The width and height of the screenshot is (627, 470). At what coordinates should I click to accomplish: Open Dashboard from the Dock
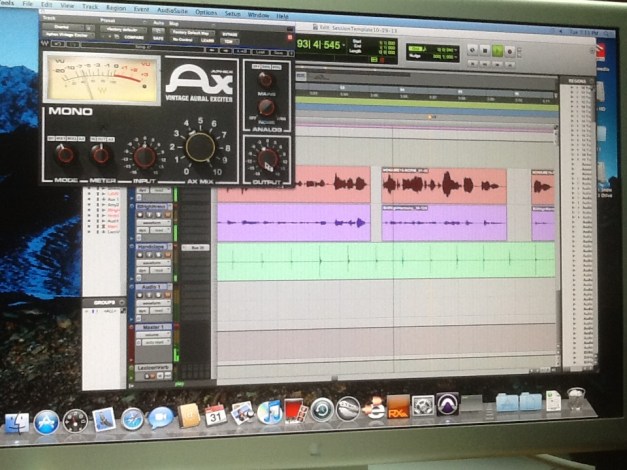click(75, 421)
